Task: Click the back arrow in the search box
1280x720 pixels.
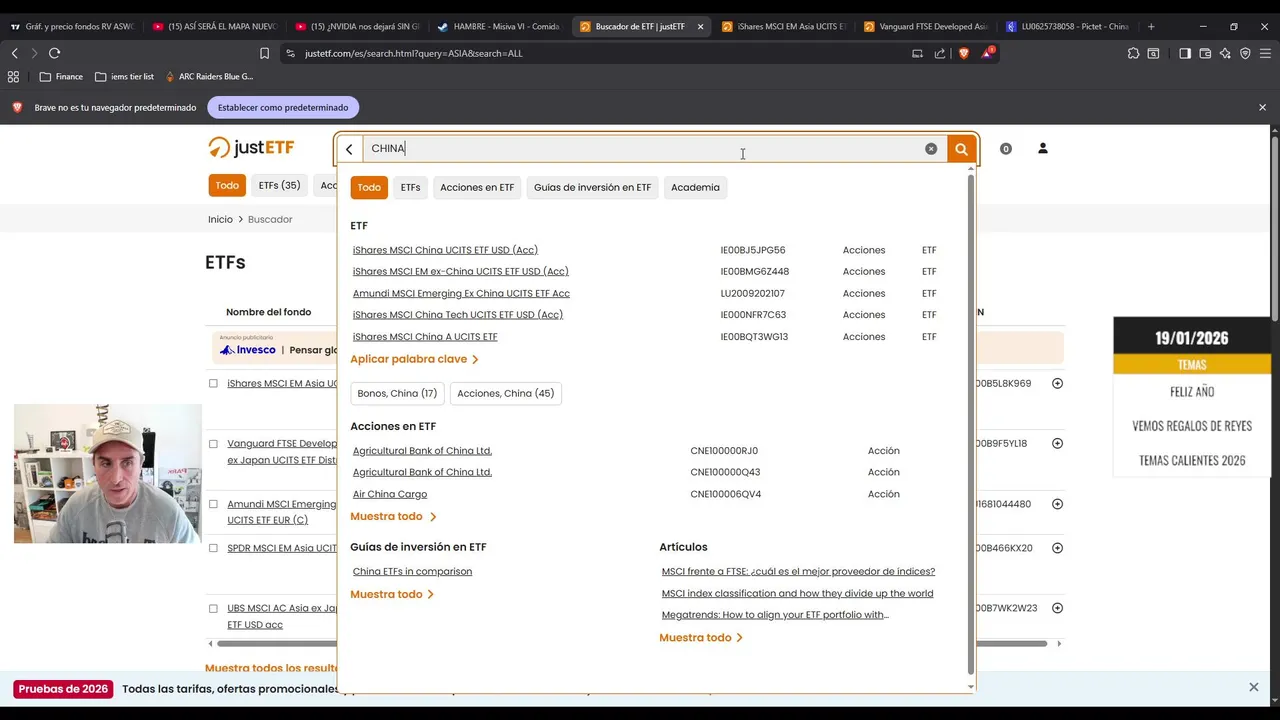Action: point(349,149)
